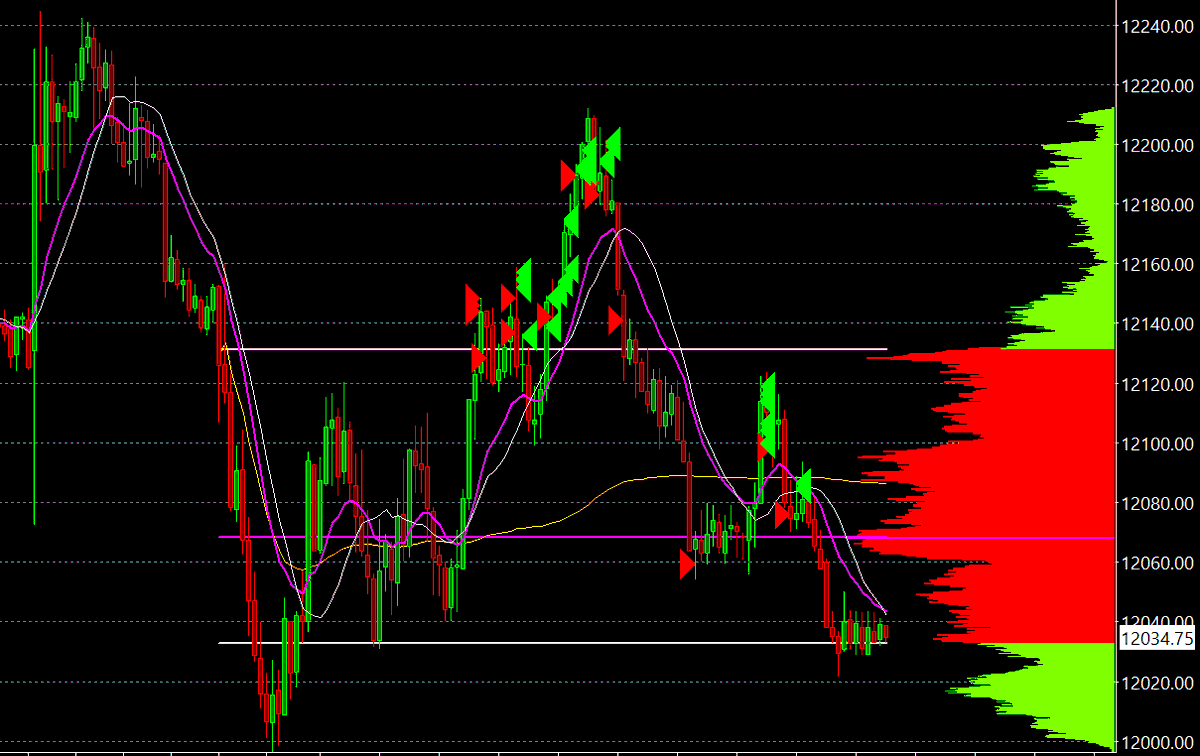
Task: Click the 12020.00 price axis label
Action: pyautogui.click(x=1157, y=683)
